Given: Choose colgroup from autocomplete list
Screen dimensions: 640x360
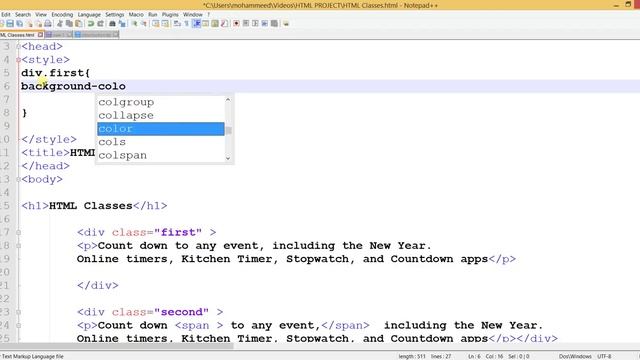Looking at the screenshot, I should pyautogui.click(x=161, y=102).
